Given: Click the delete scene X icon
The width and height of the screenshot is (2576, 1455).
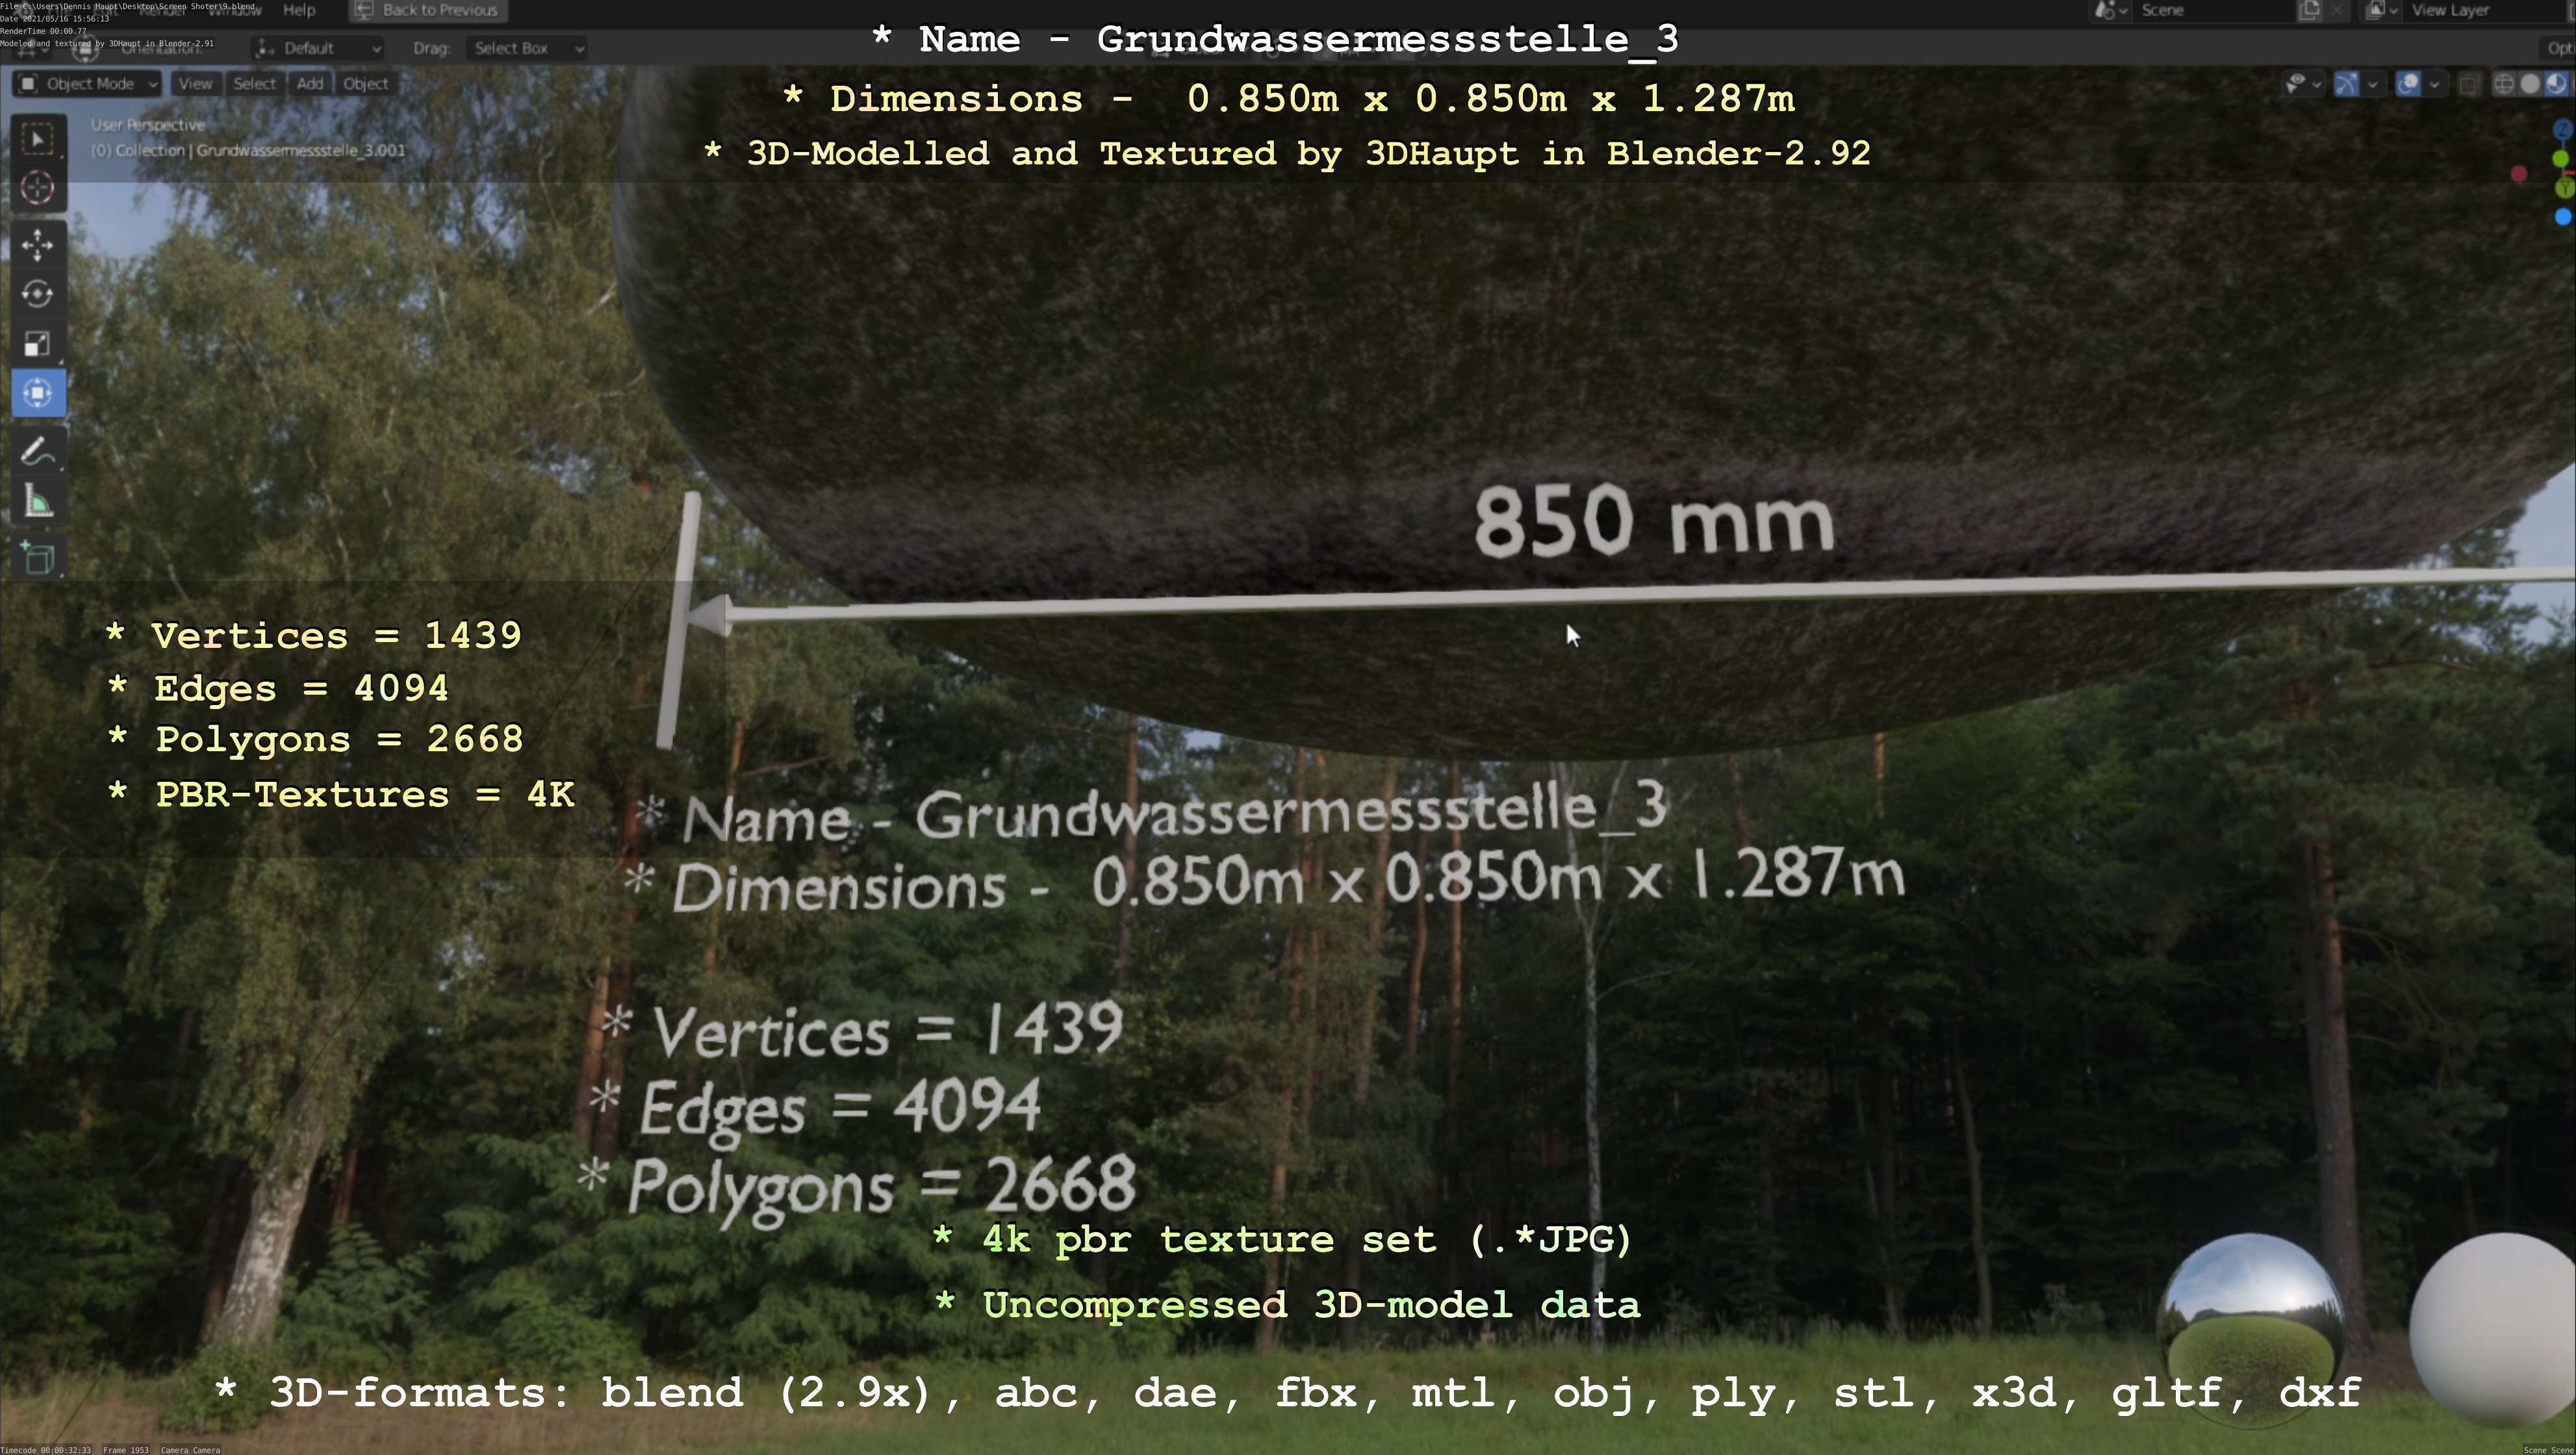Looking at the screenshot, I should pos(2337,10).
